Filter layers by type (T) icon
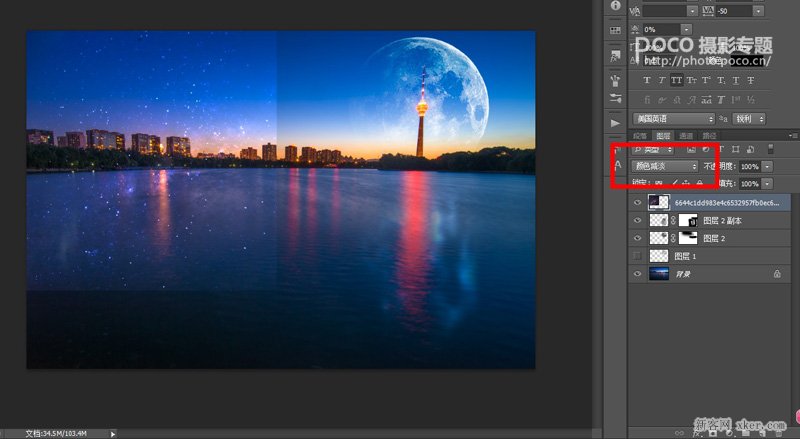 click(x=721, y=149)
